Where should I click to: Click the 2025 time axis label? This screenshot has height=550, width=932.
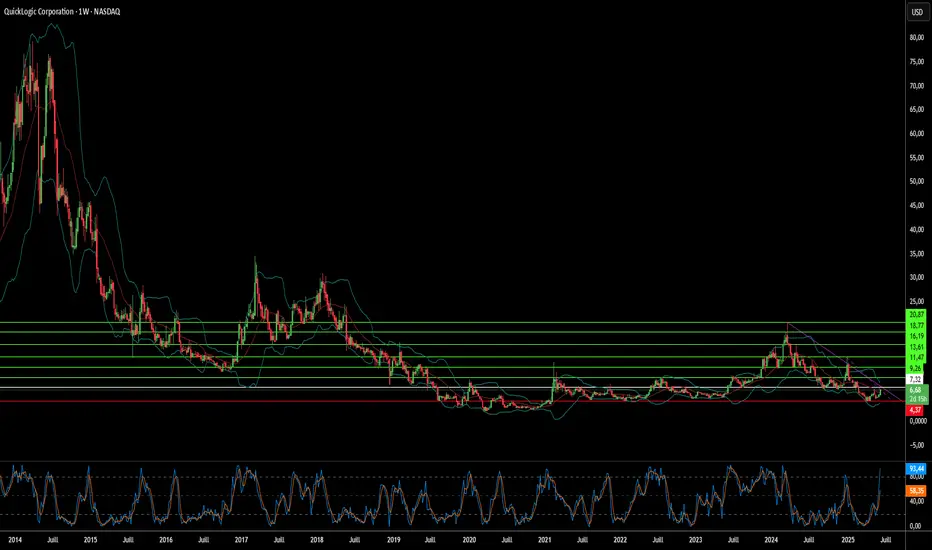click(x=848, y=540)
